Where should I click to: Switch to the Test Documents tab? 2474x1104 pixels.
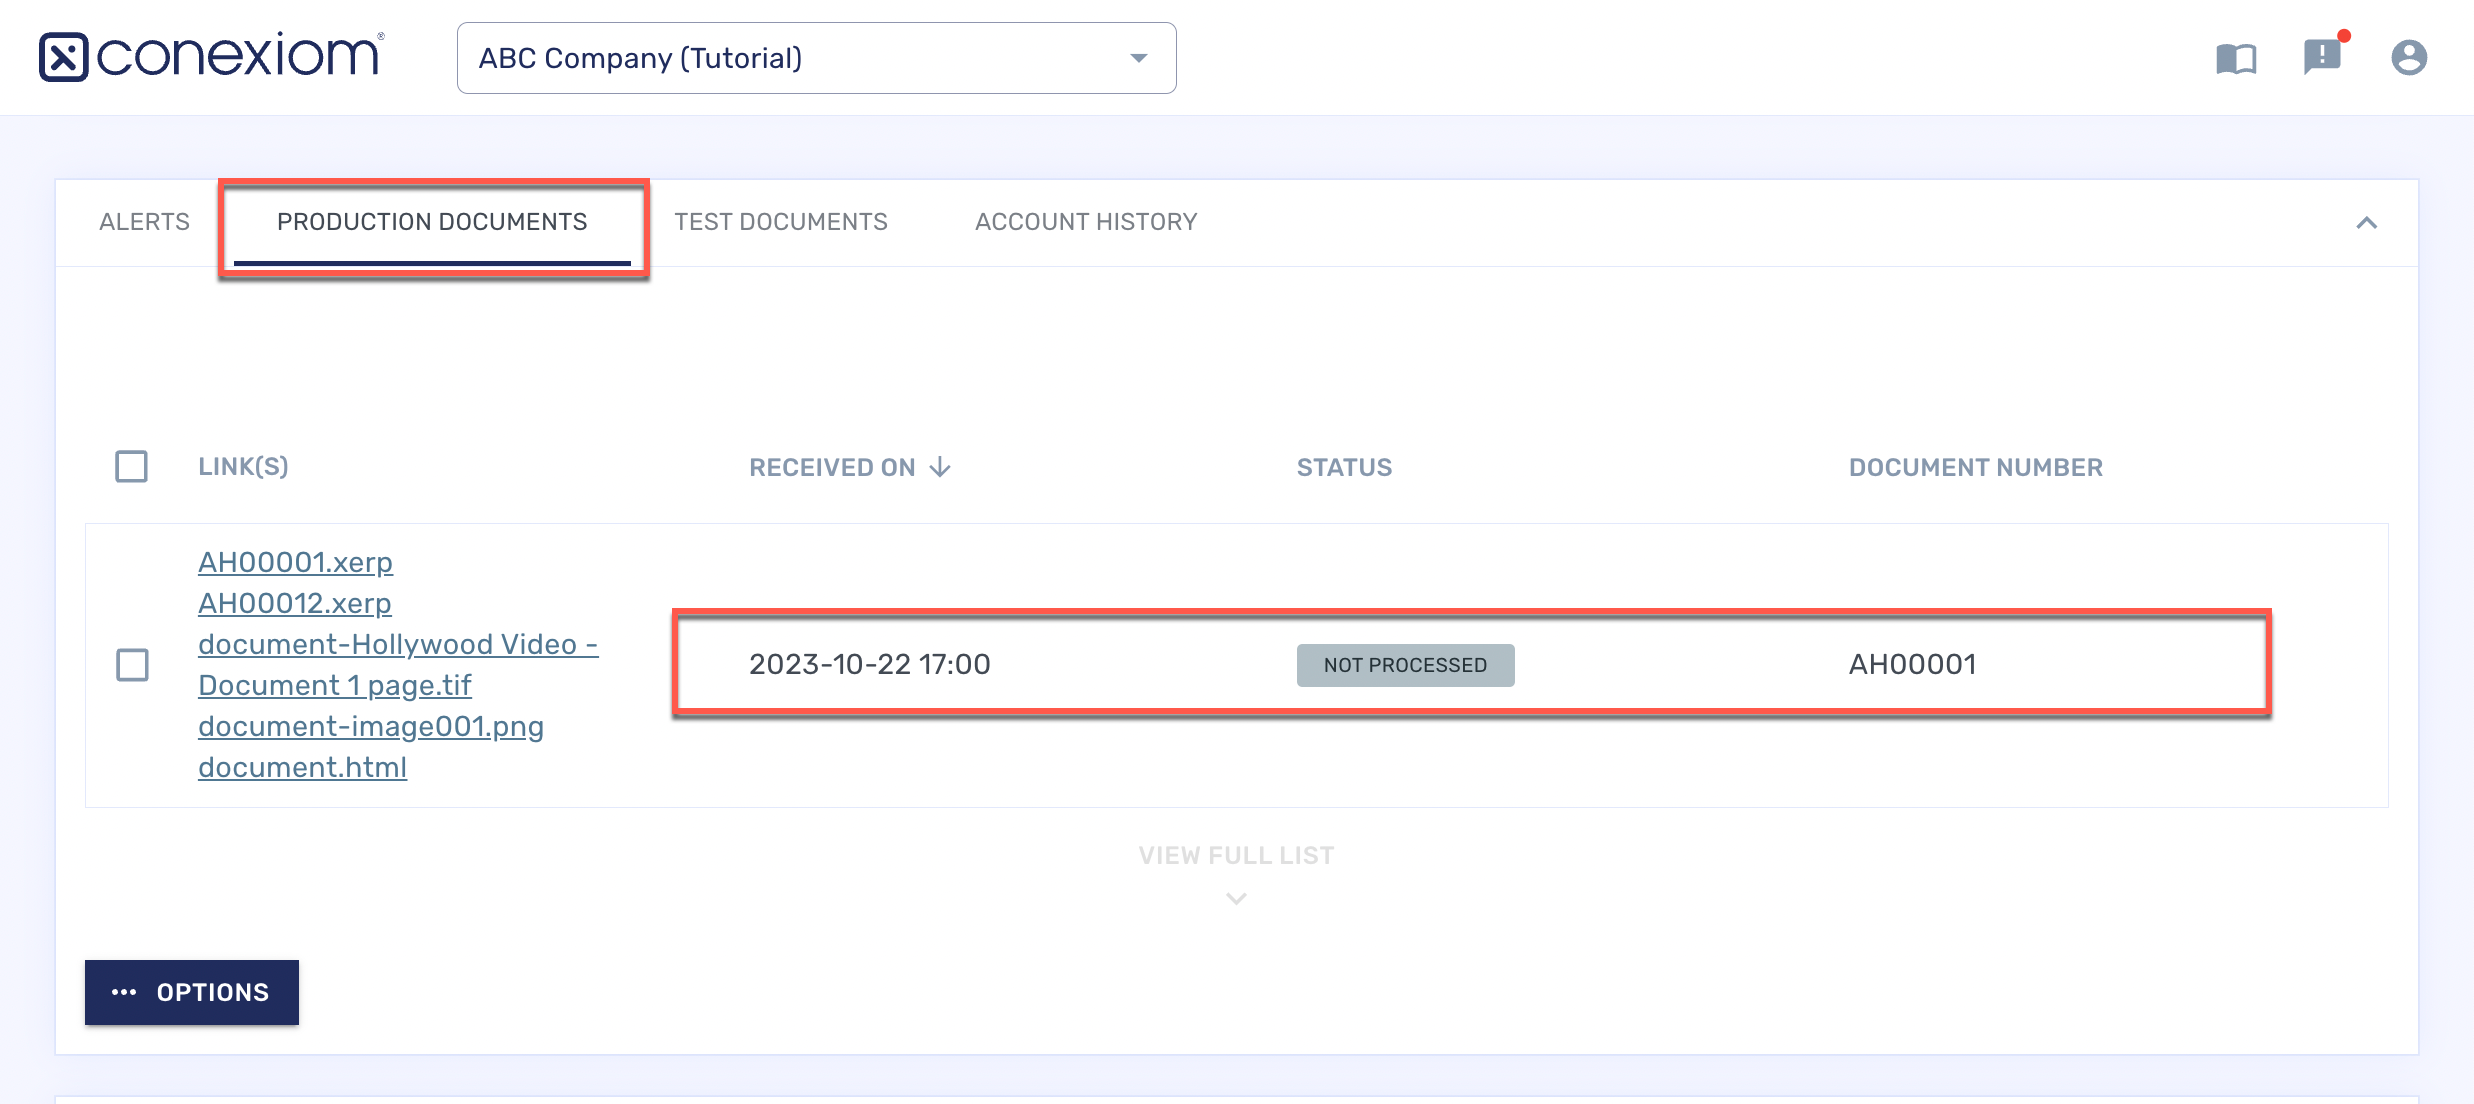pos(782,222)
